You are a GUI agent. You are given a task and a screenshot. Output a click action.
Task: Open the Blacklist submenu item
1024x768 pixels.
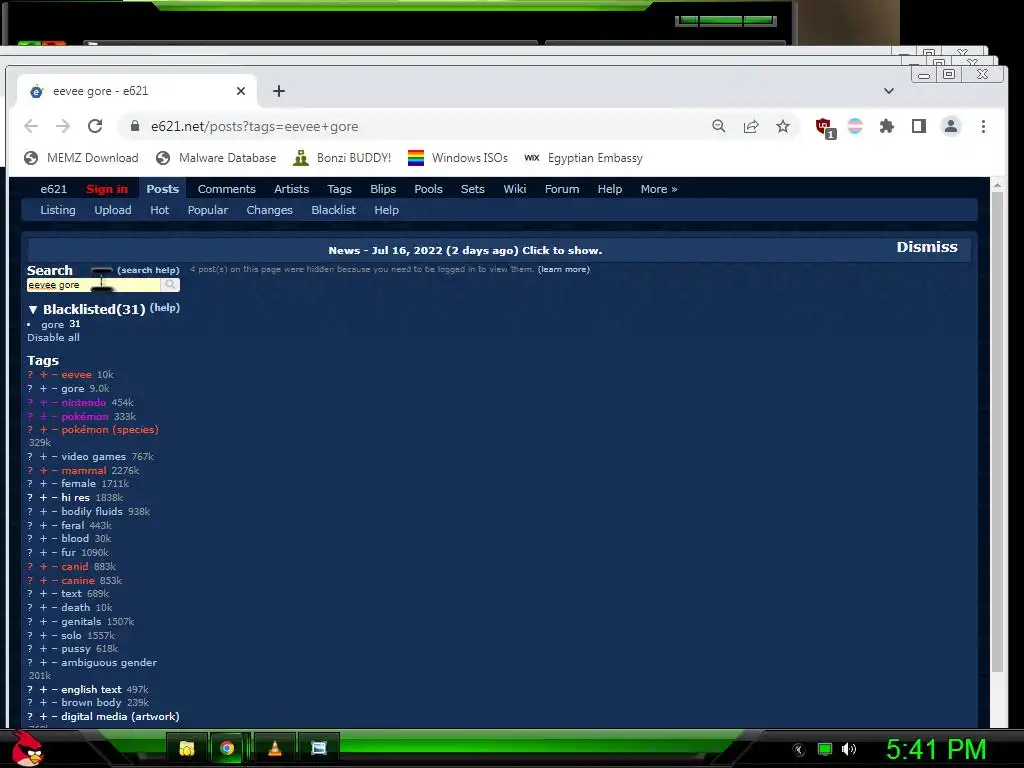333,210
